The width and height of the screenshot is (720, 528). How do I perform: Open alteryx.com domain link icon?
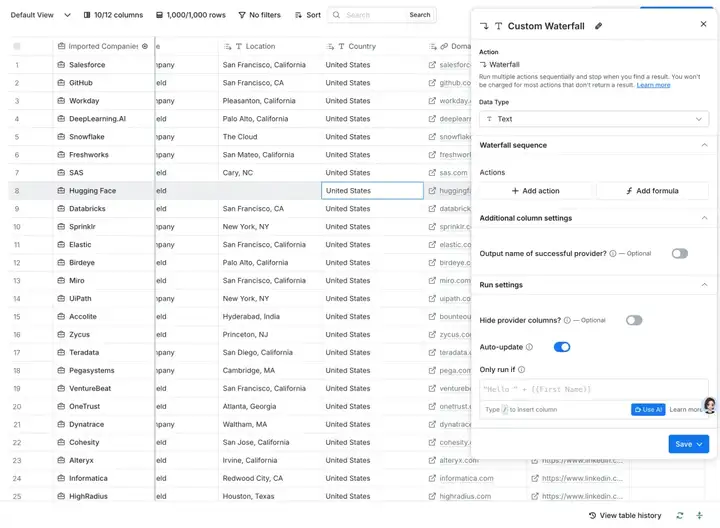tap(432, 460)
